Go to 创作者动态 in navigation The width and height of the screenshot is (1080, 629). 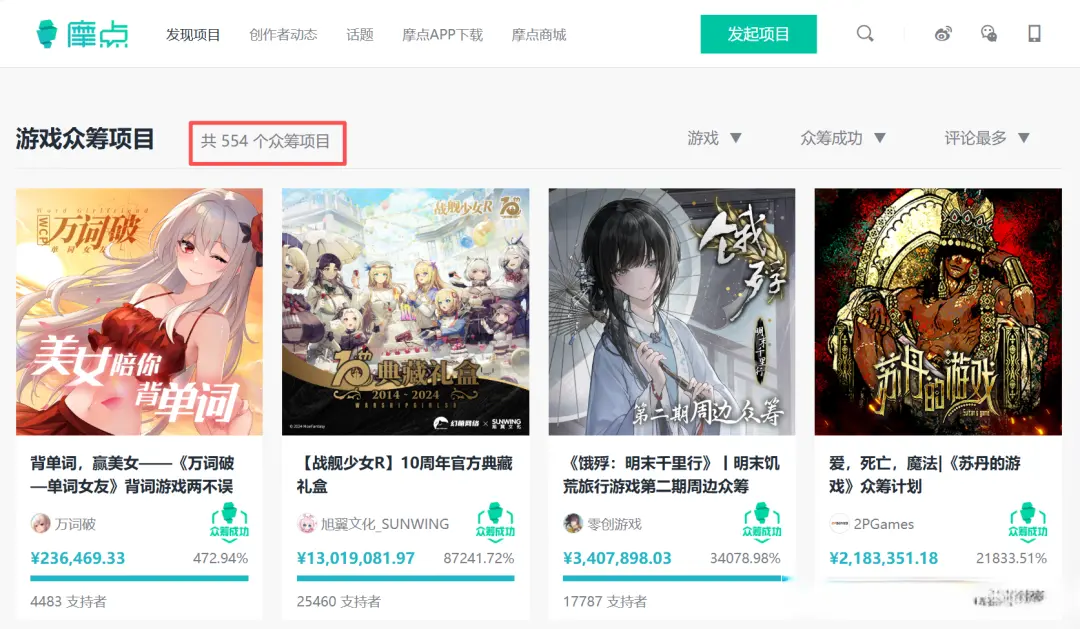(x=283, y=34)
